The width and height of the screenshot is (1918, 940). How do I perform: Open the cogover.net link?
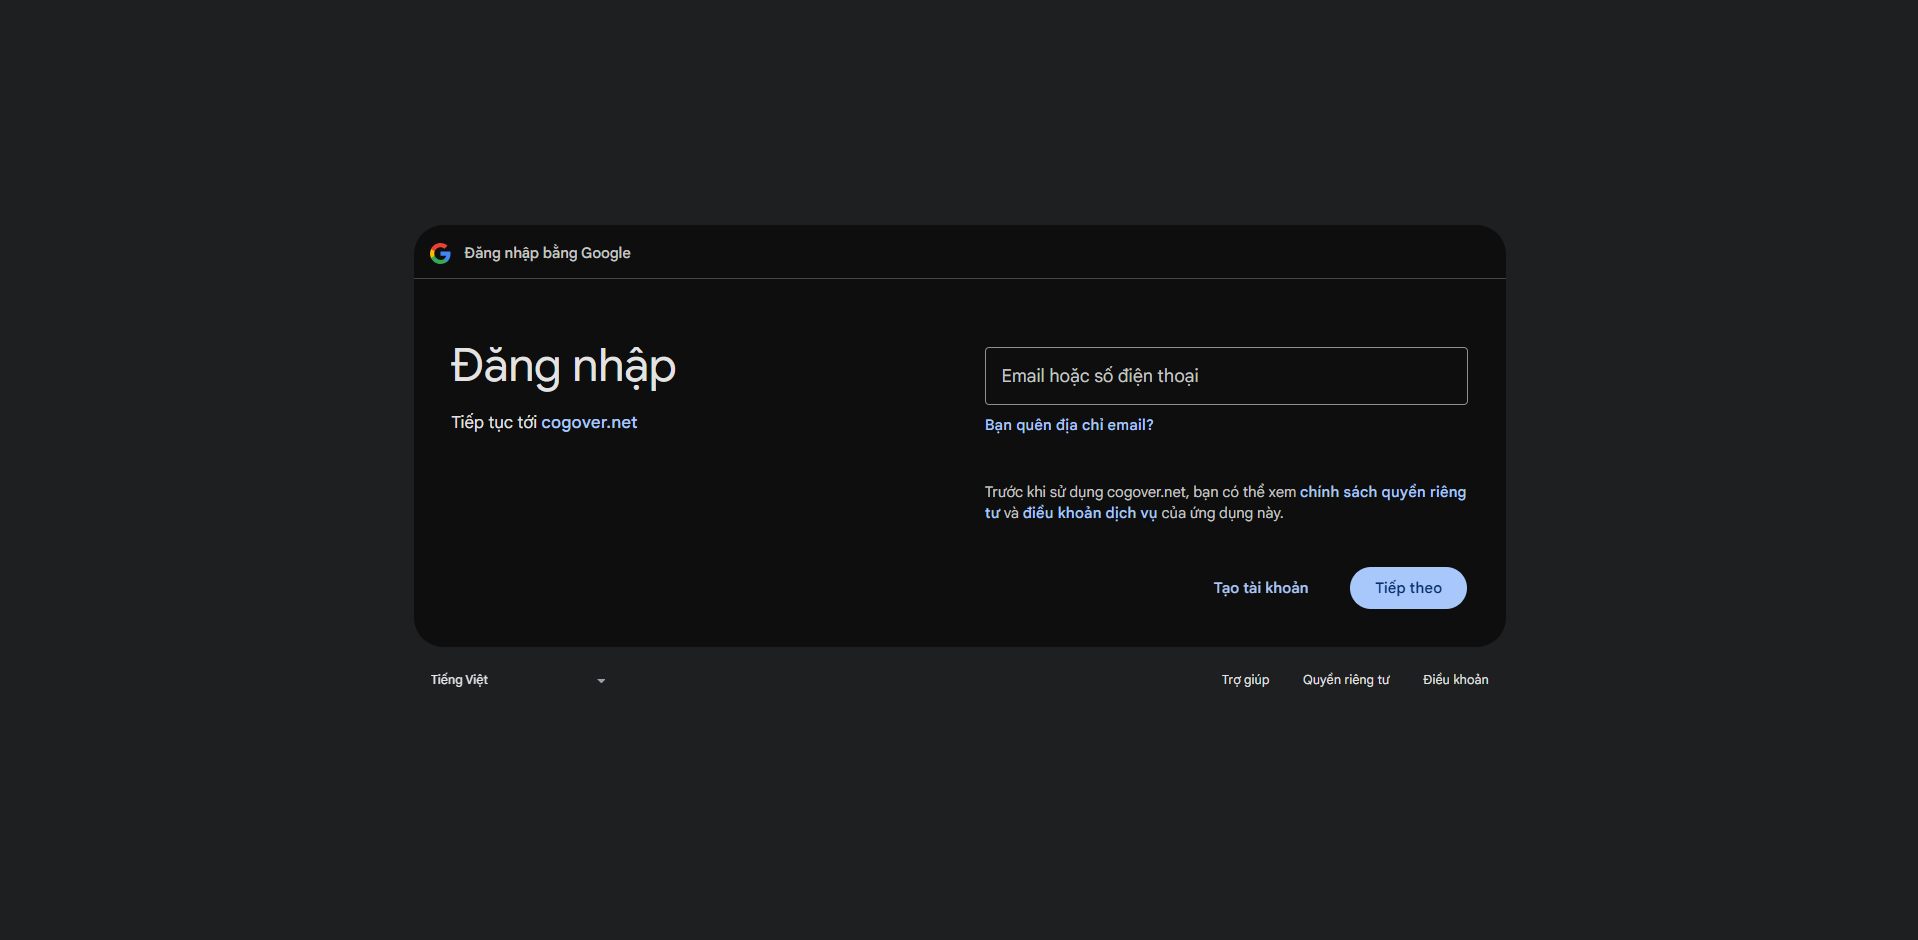tap(589, 423)
